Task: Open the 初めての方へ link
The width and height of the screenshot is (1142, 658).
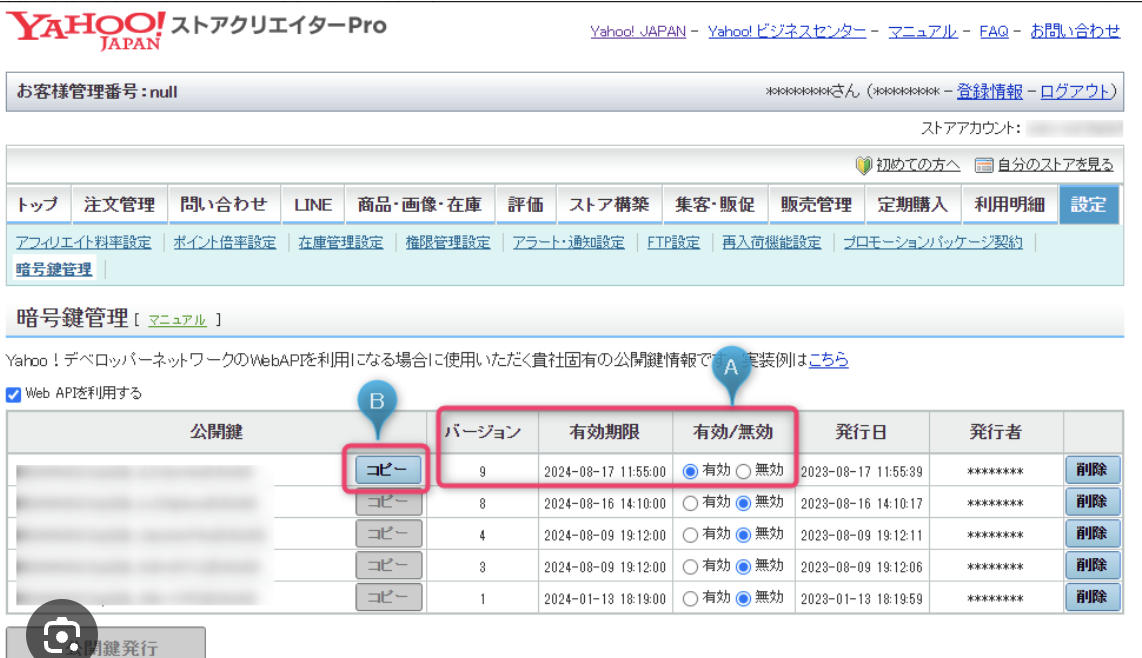Action: [x=918, y=165]
